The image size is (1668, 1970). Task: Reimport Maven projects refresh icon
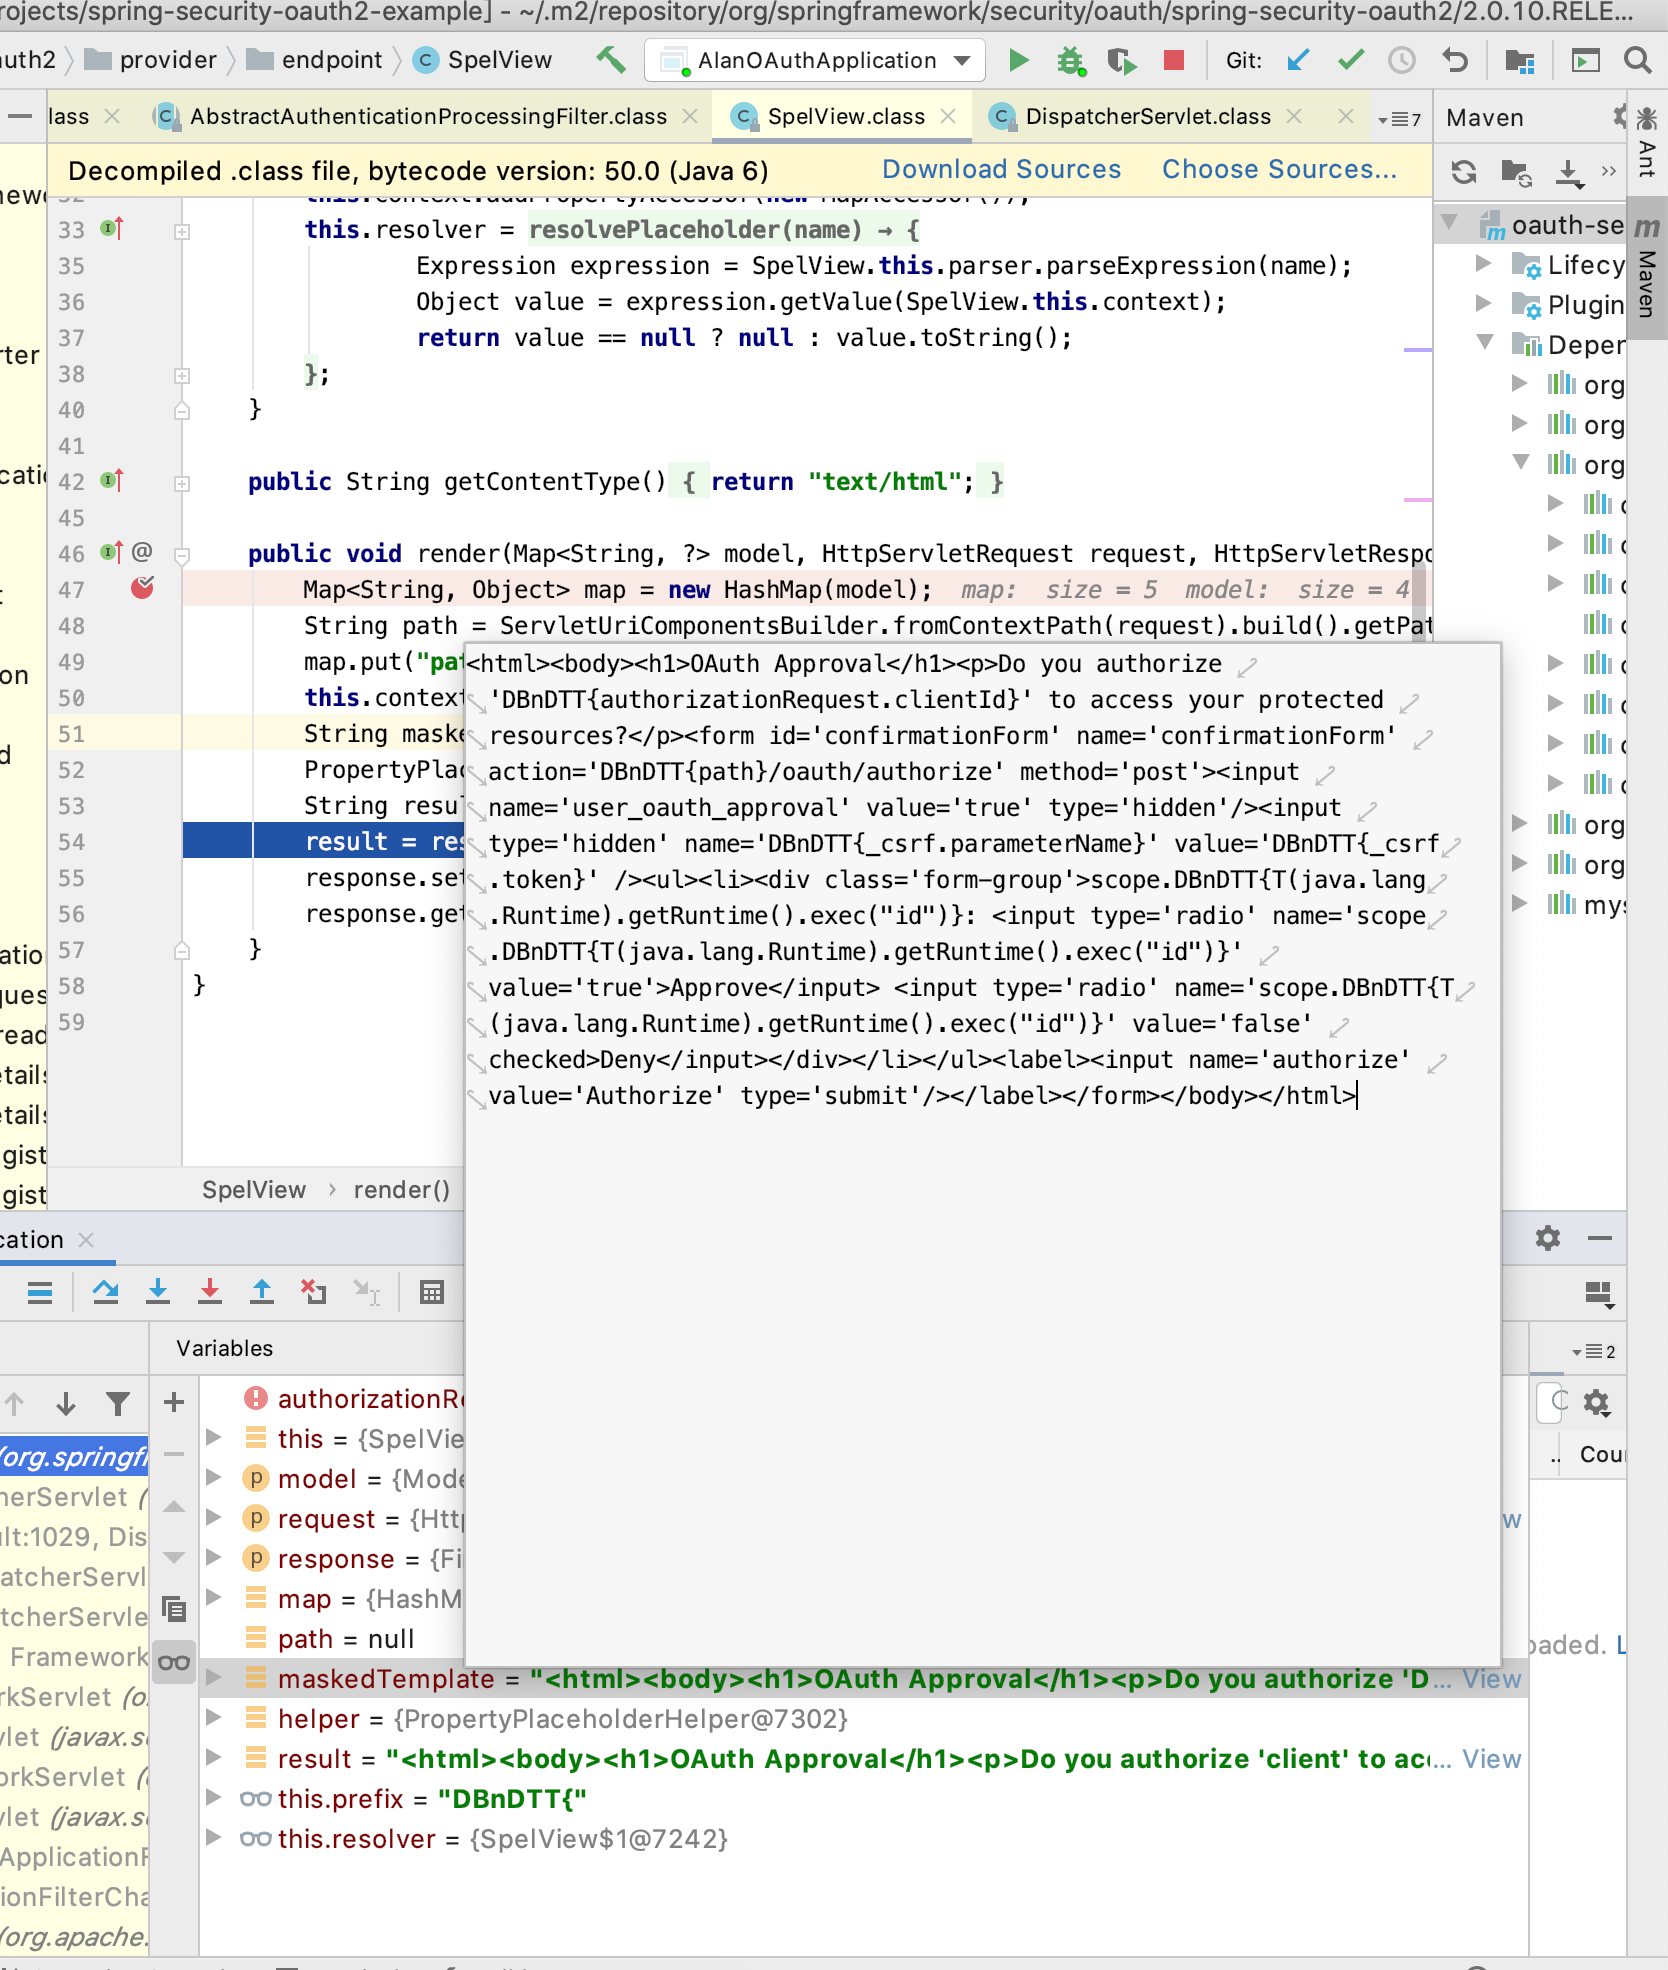(x=1464, y=172)
